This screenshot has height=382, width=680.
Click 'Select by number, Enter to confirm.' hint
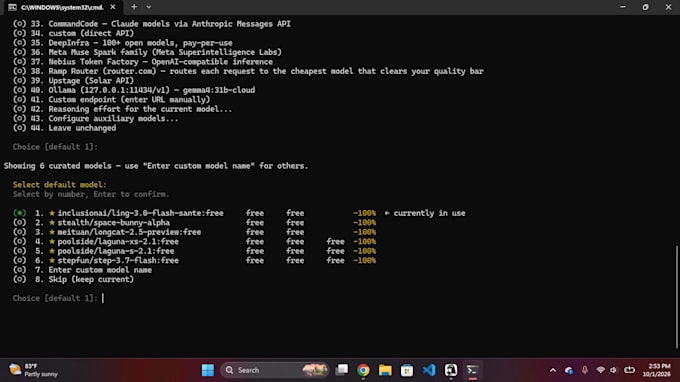pyautogui.click(x=91, y=194)
